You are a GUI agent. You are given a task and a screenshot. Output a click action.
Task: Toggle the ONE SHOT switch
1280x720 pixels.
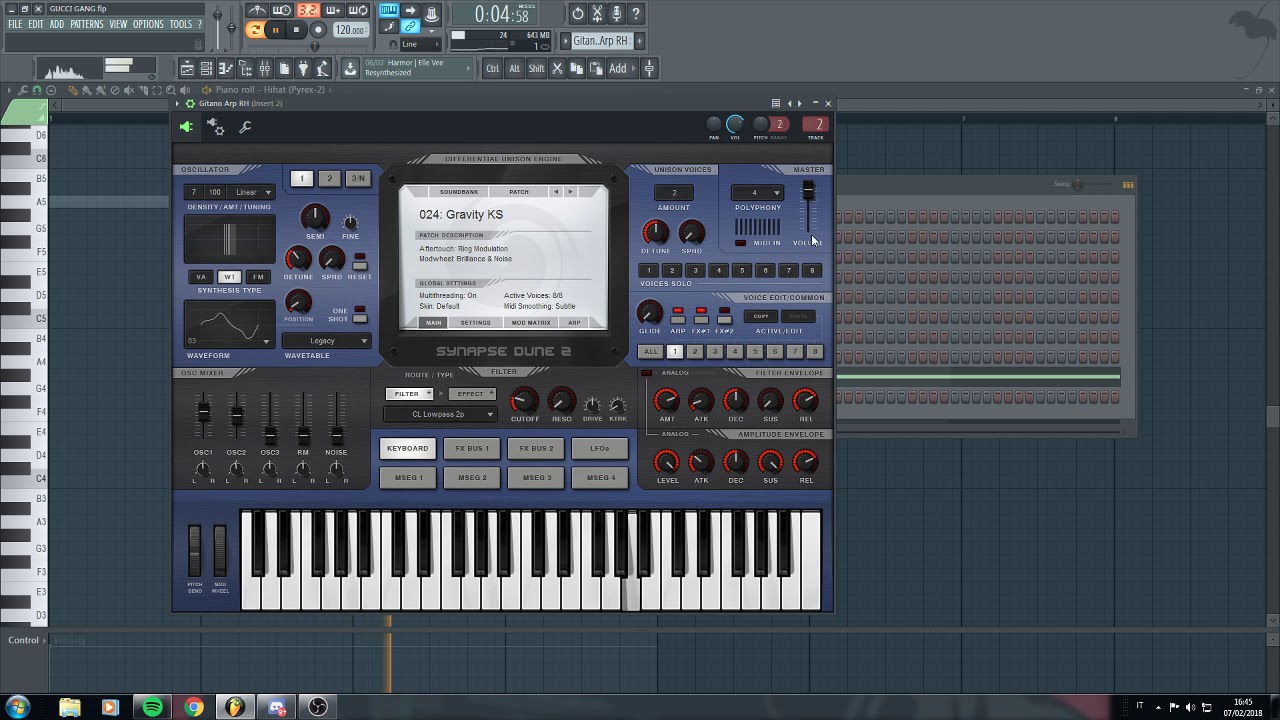click(360, 319)
